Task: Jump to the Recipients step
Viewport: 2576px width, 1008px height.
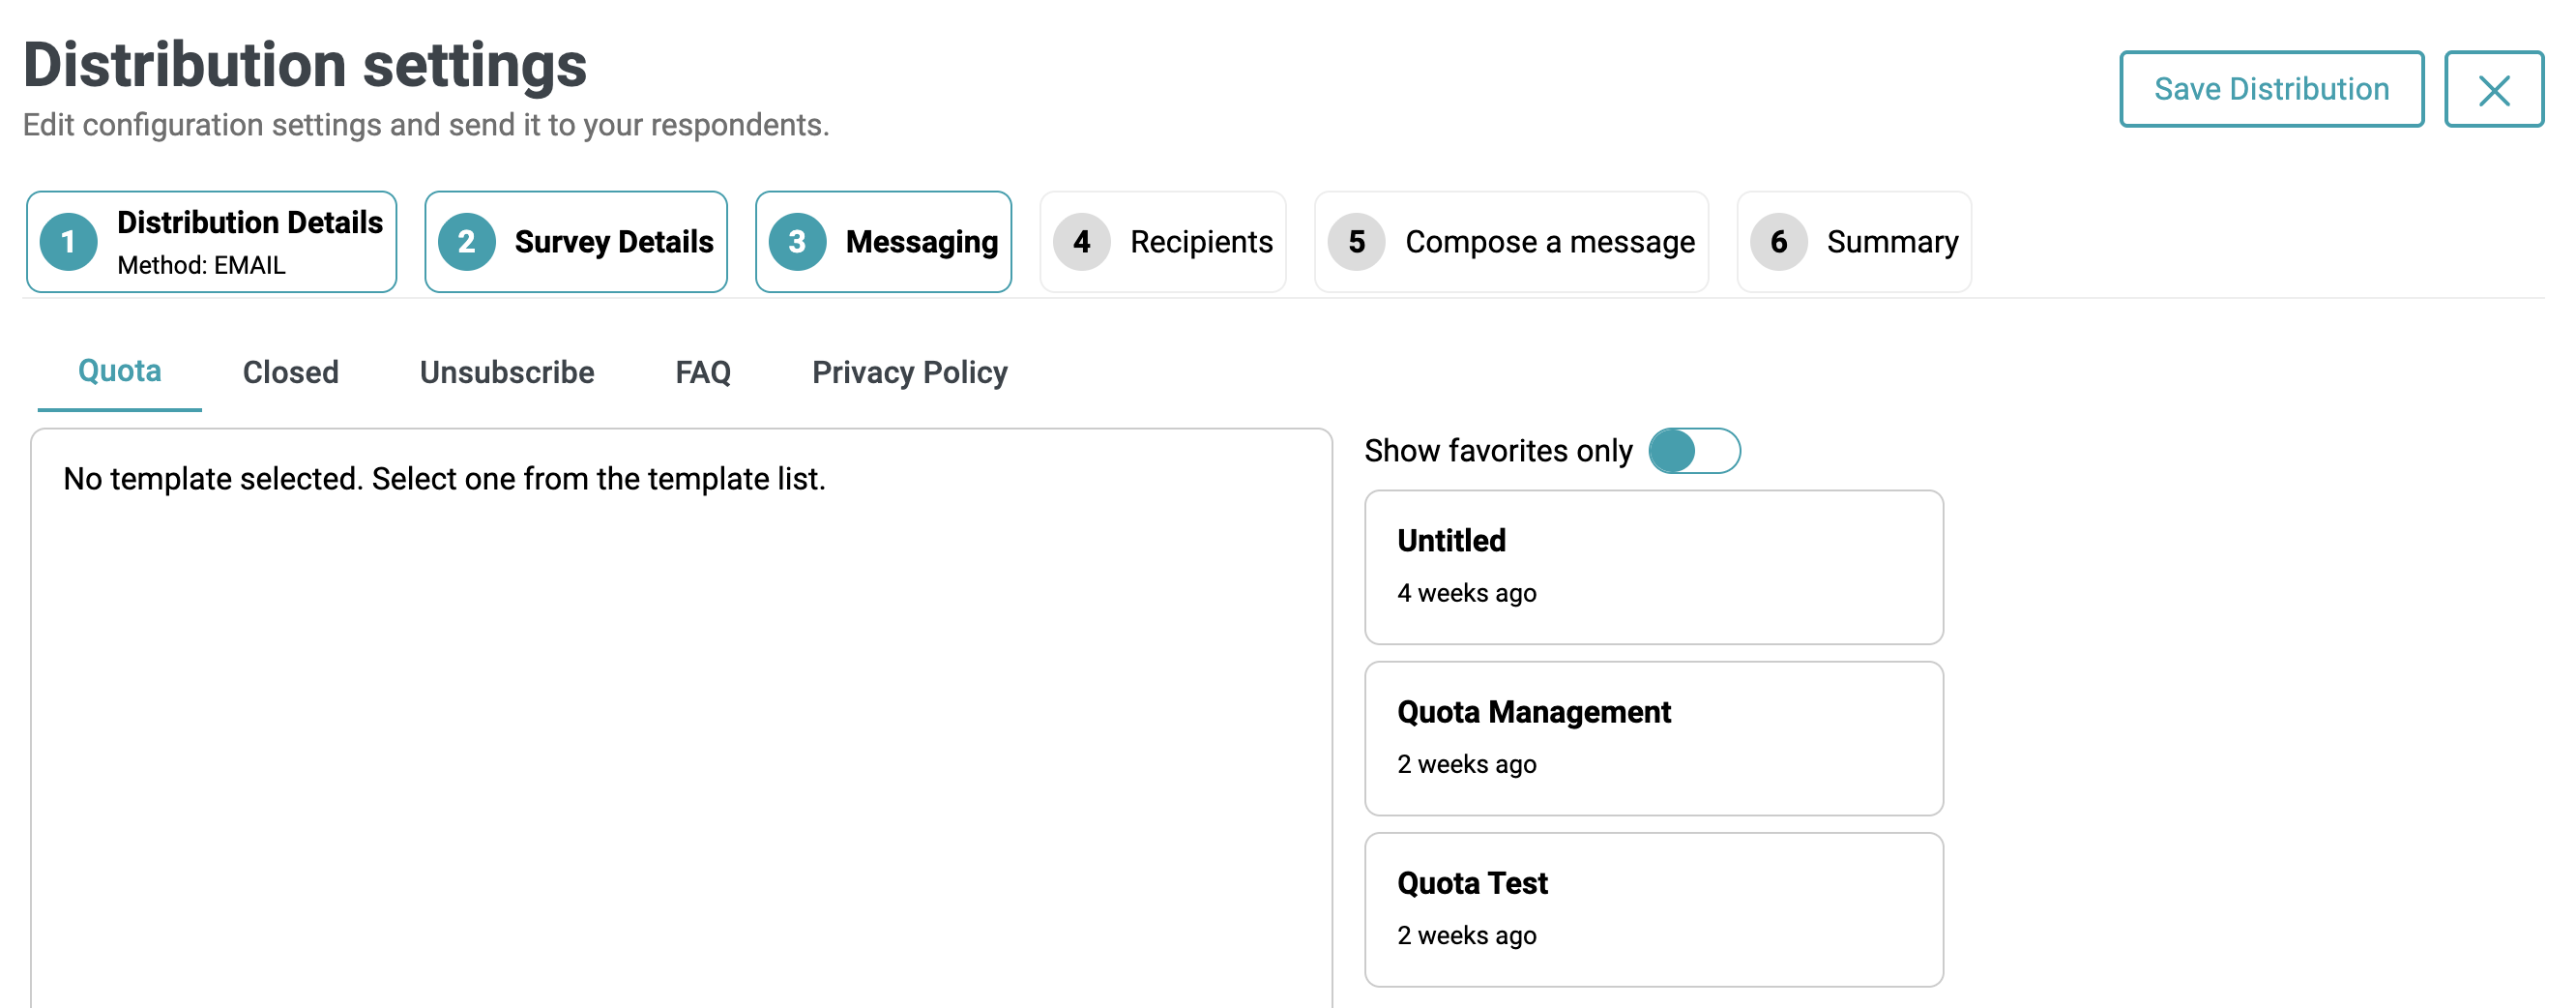Action: click(x=1163, y=242)
